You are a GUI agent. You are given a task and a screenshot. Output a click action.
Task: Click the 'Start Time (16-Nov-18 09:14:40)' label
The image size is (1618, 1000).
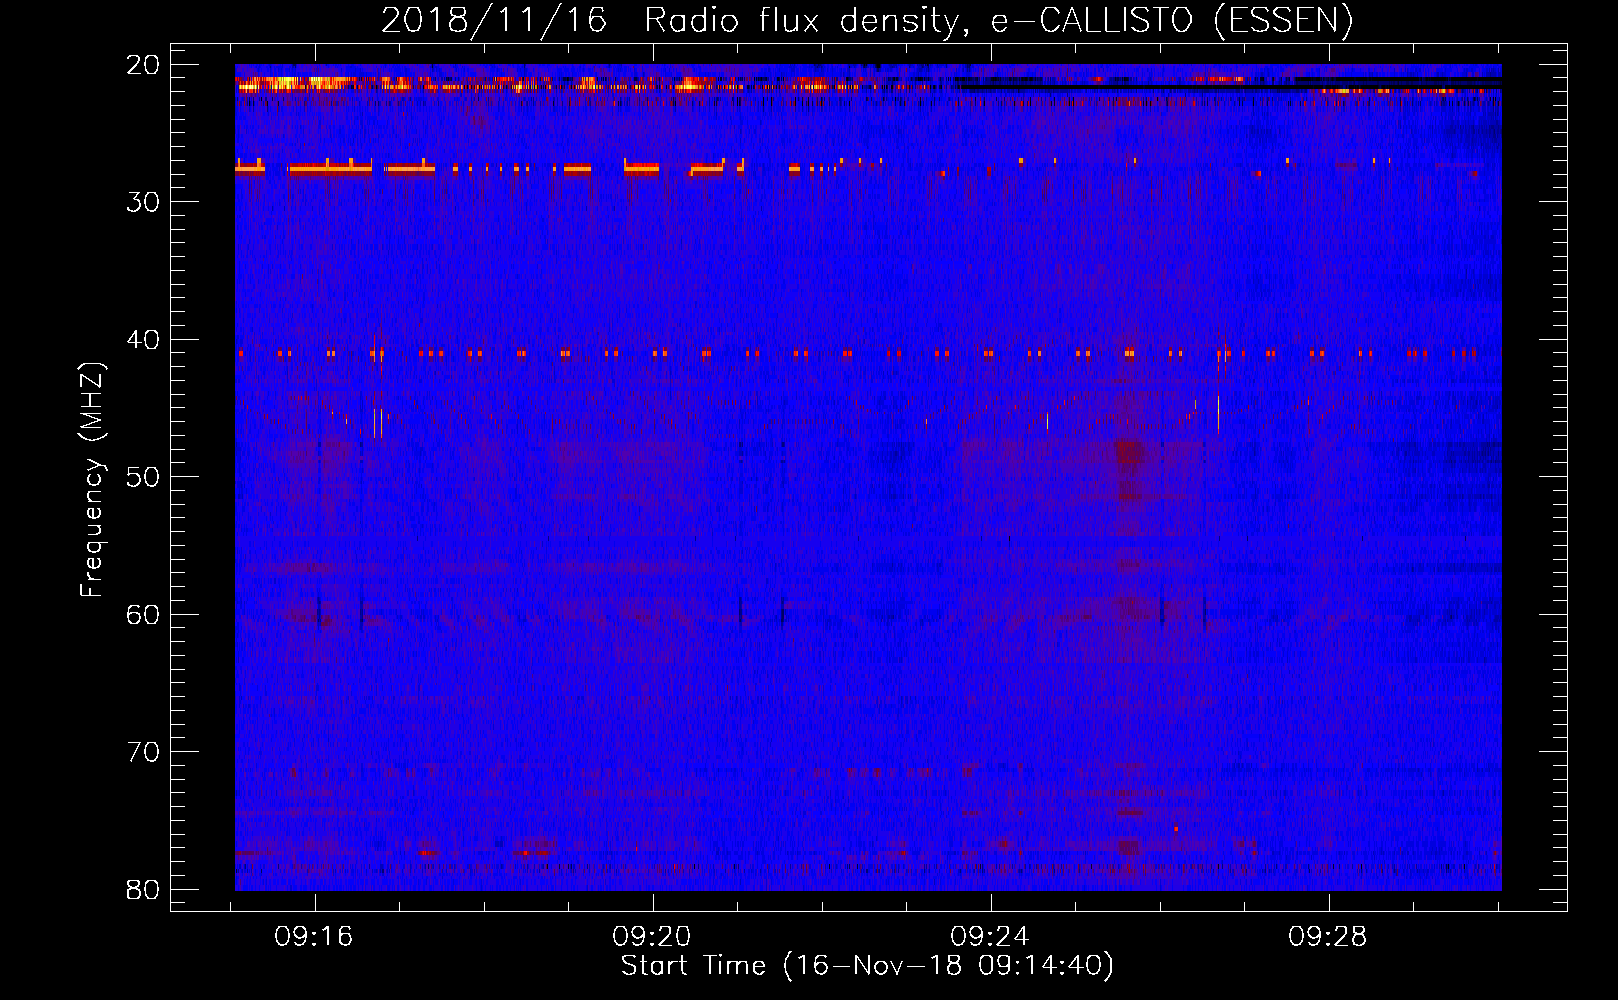(868, 966)
